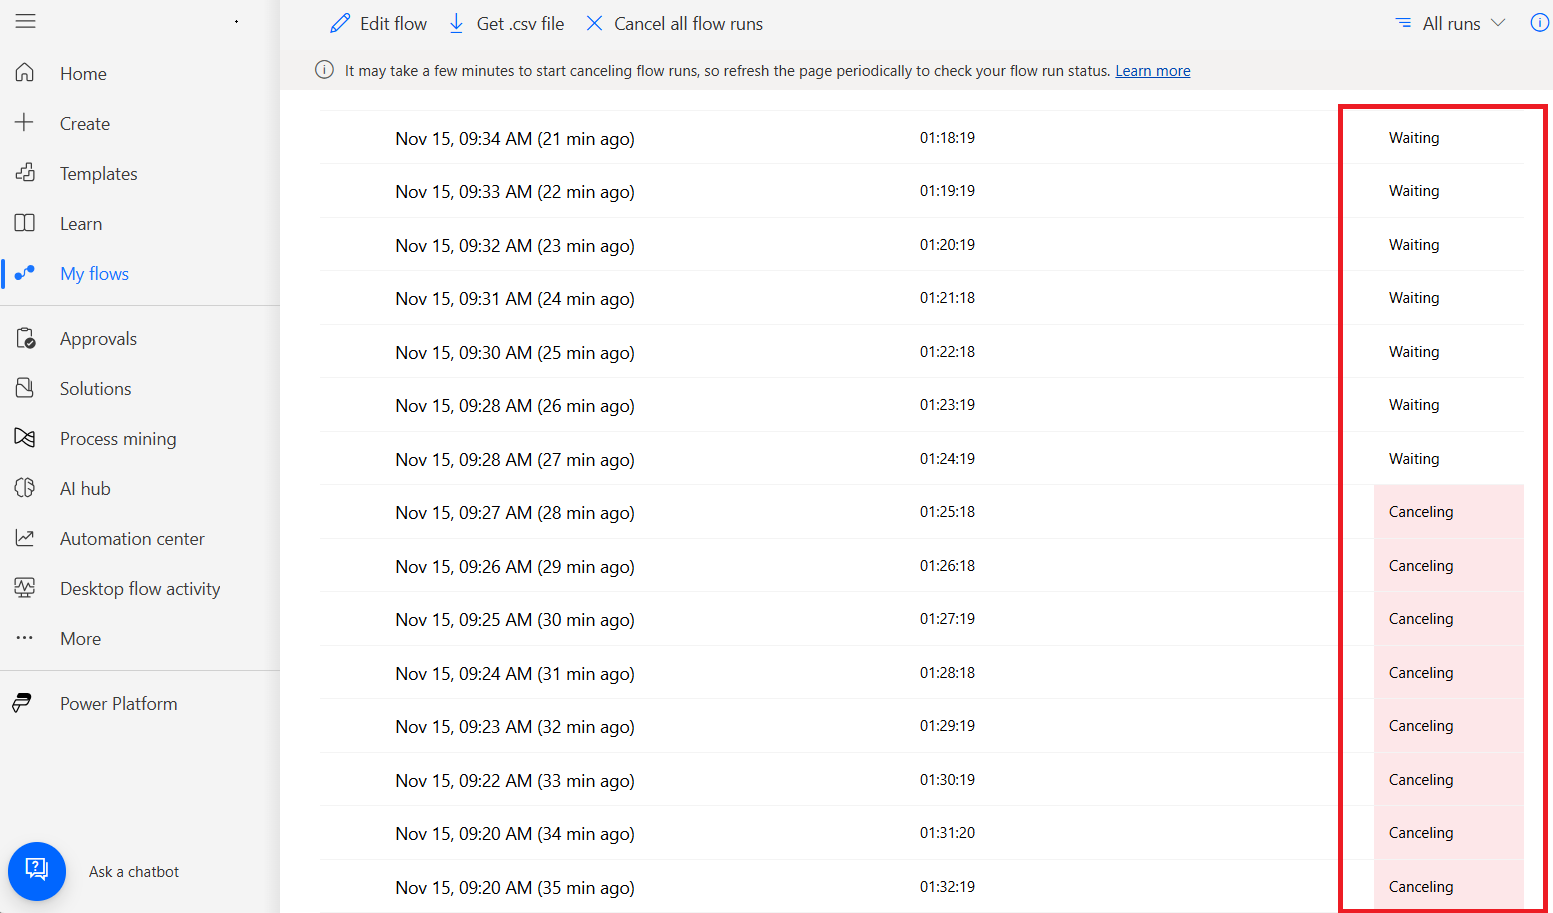The height and width of the screenshot is (913, 1553).
Task: Click the Automation center chart icon
Action: 25,538
